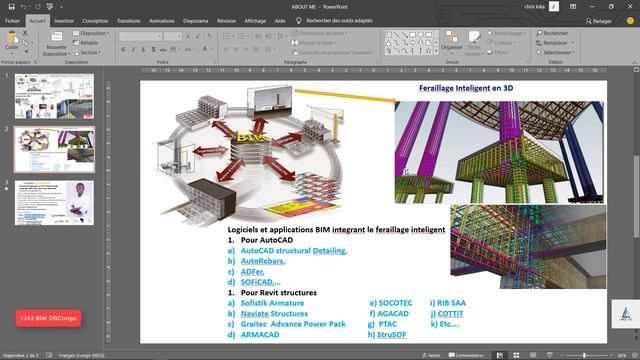The height and width of the screenshot is (360, 640).
Task: Click the Français language indicator
Action: (81, 356)
